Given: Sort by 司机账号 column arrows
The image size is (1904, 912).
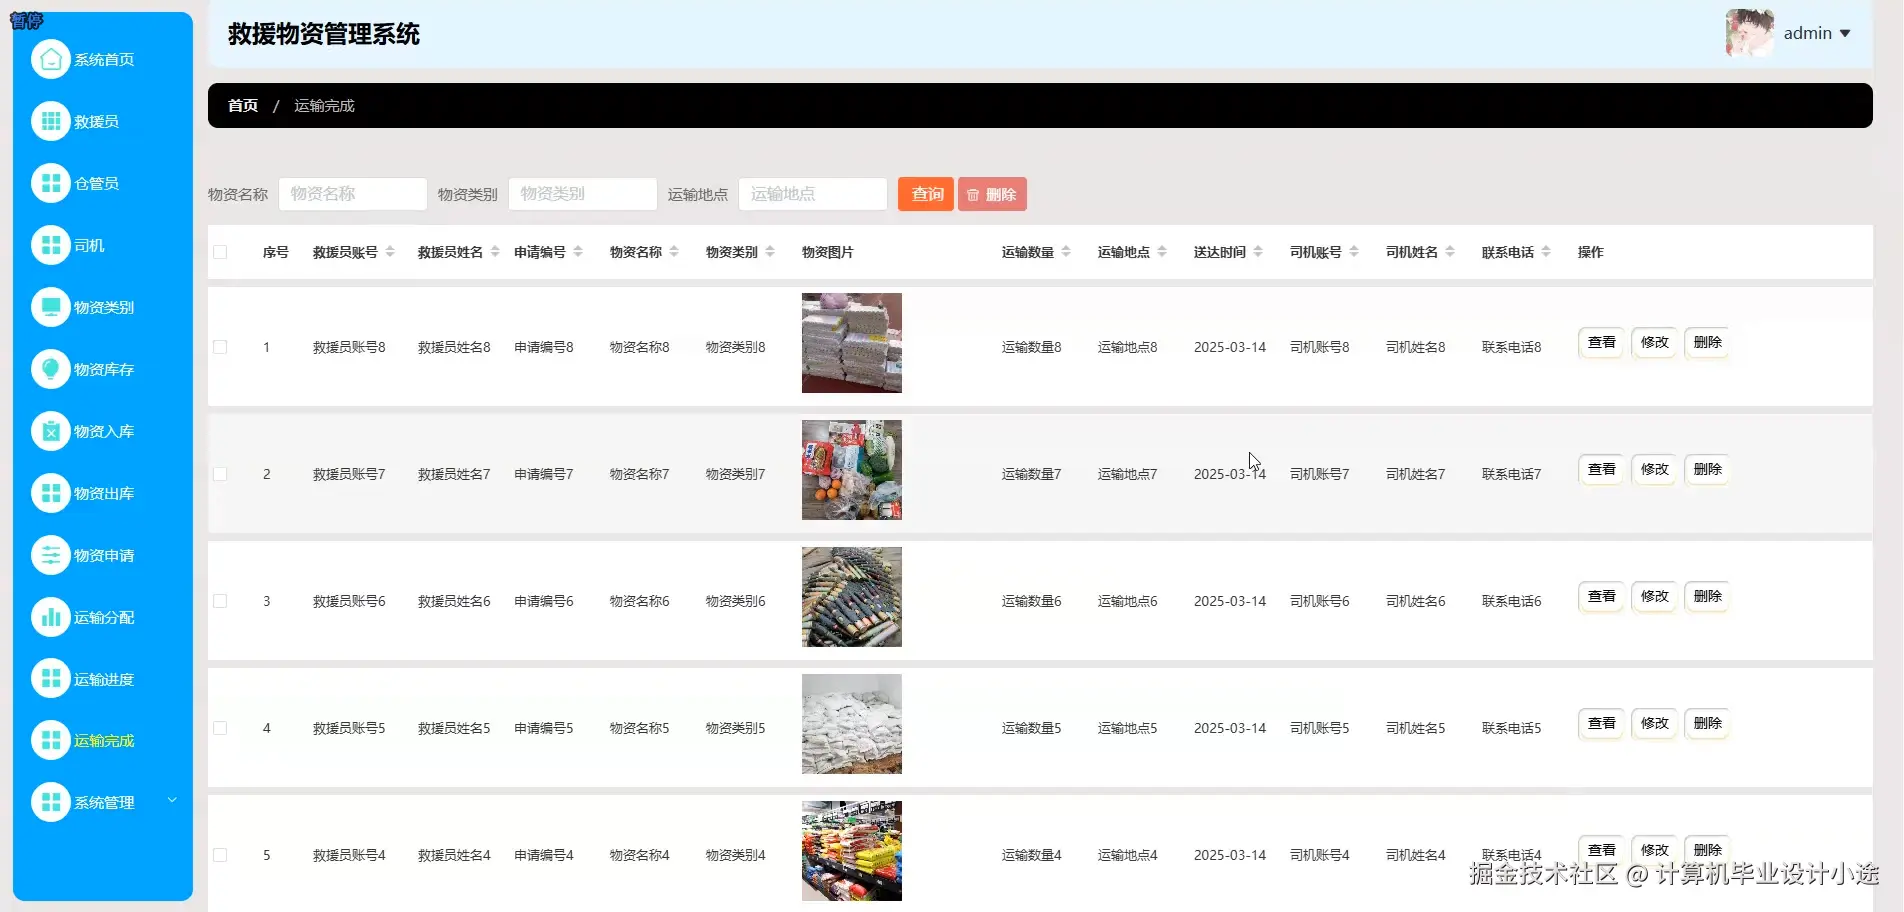Looking at the screenshot, I should tap(1354, 252).
